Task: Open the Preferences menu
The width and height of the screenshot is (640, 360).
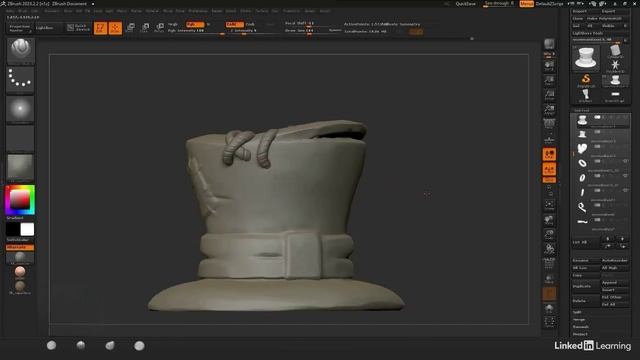Action: click(198, 11)
